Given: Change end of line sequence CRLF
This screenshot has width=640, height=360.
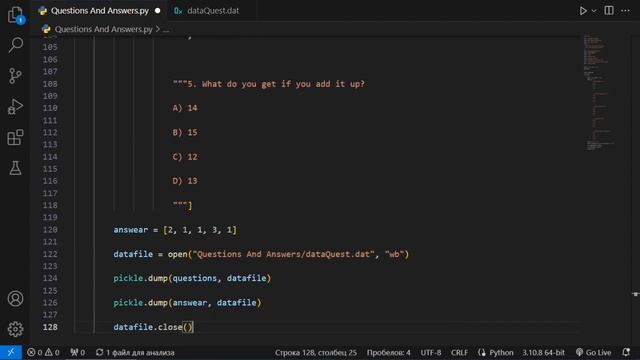Looking at the screenshot, I should point(459,352).
